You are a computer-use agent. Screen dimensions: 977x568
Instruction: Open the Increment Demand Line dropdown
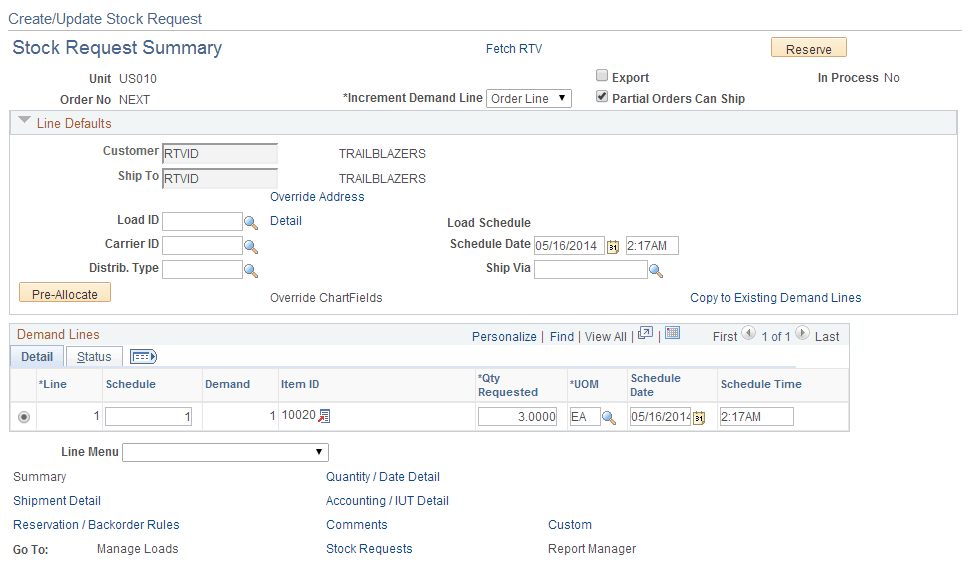click(x=528, y=98)
